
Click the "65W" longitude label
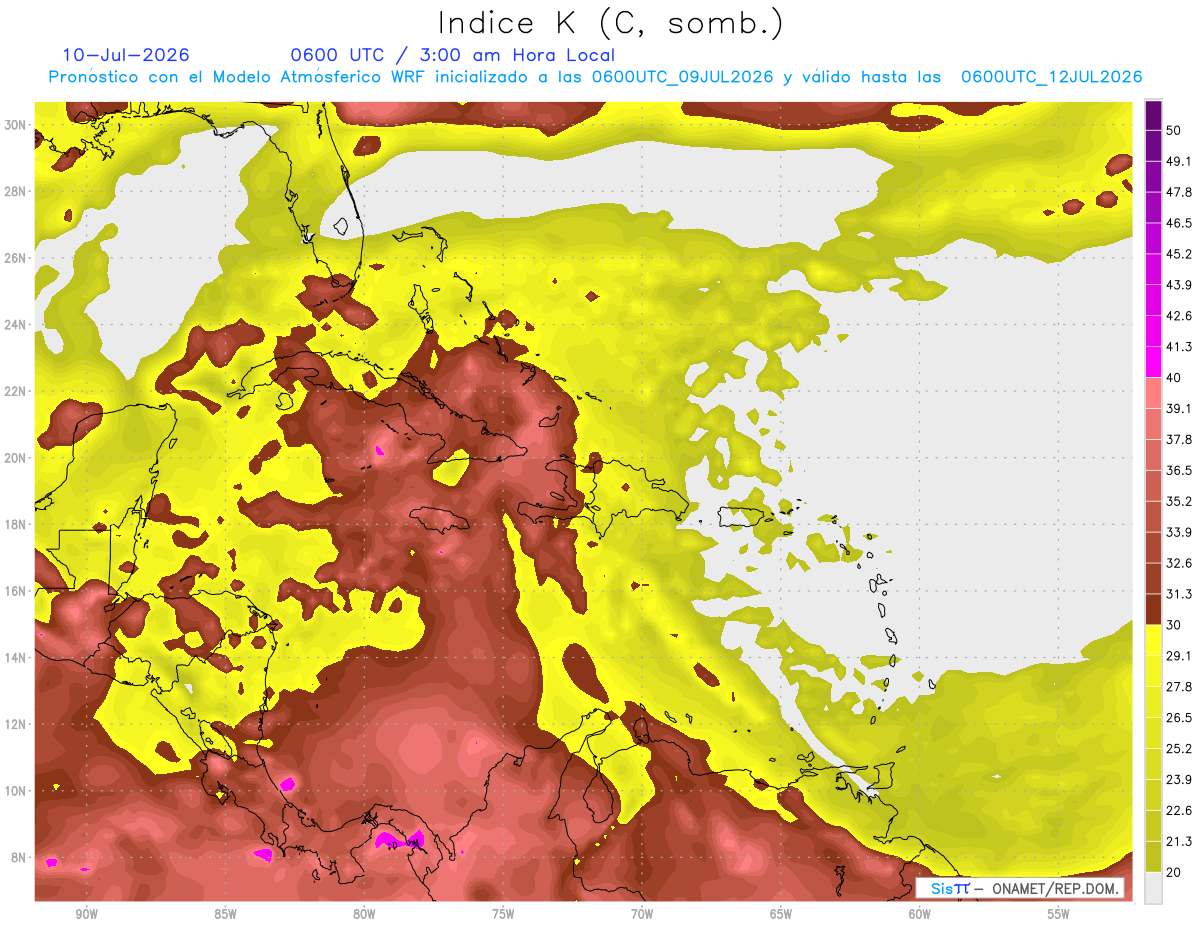point(781,914)
